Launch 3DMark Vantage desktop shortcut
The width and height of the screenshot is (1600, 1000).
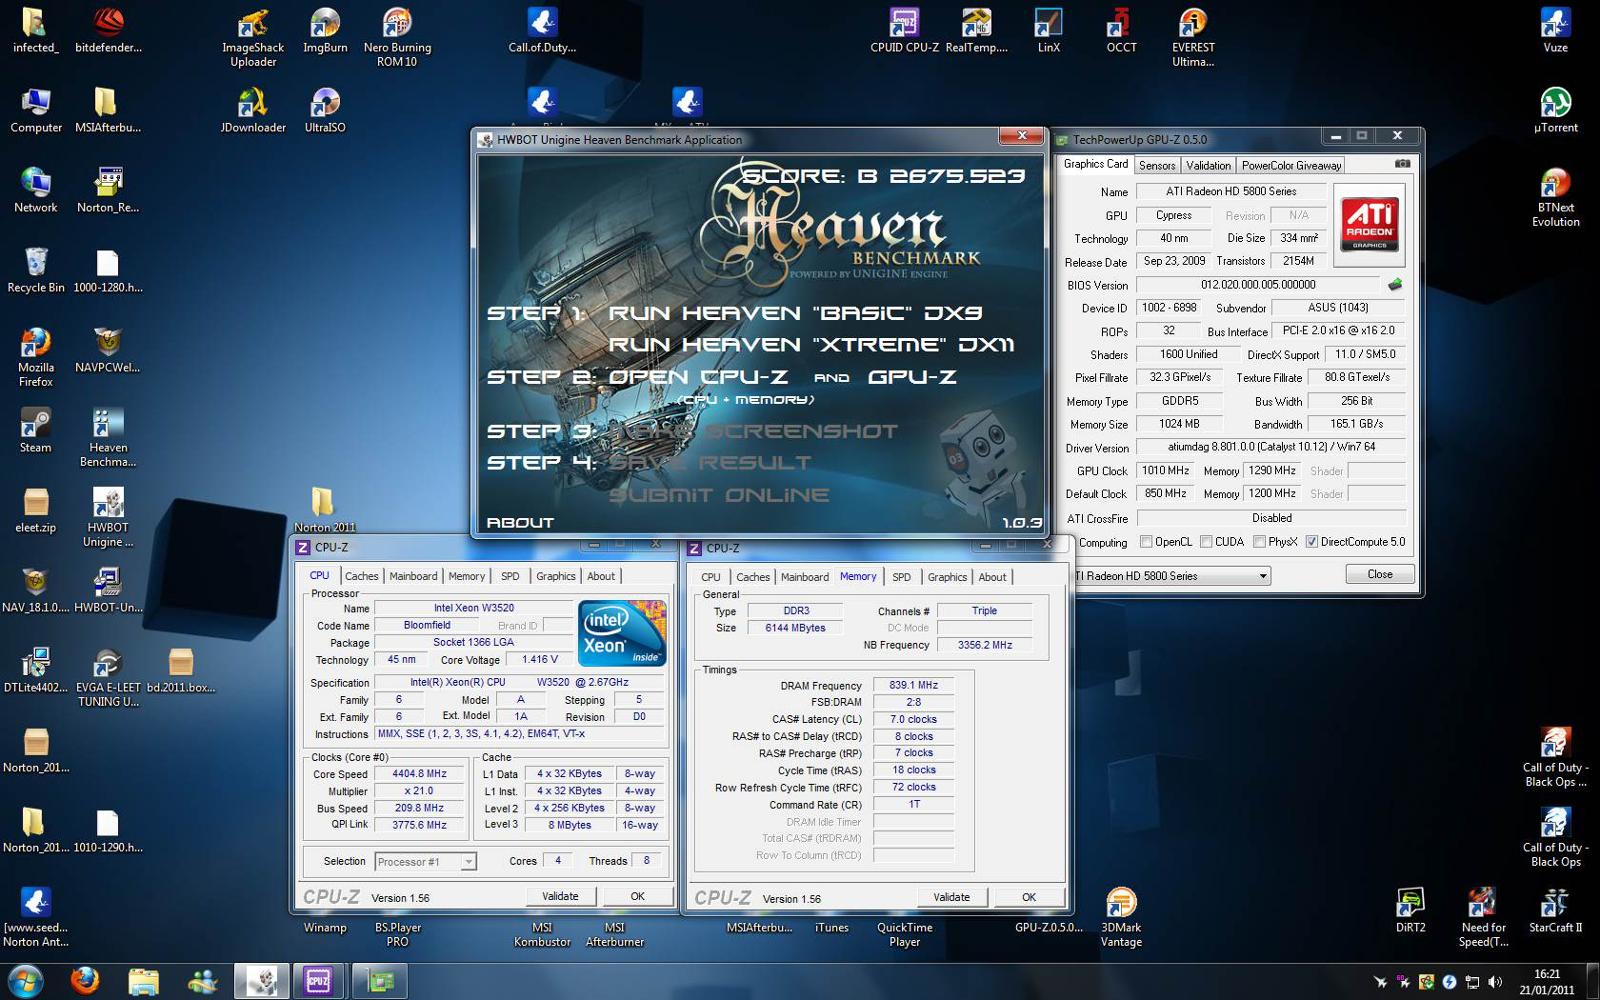[1121, 918]
